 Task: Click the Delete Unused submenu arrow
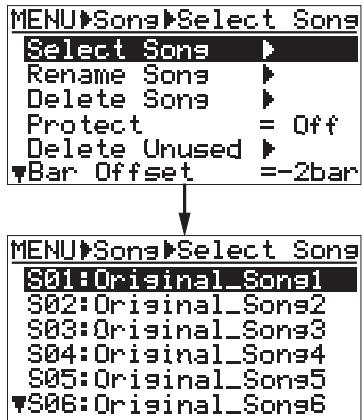click(268, 149)
